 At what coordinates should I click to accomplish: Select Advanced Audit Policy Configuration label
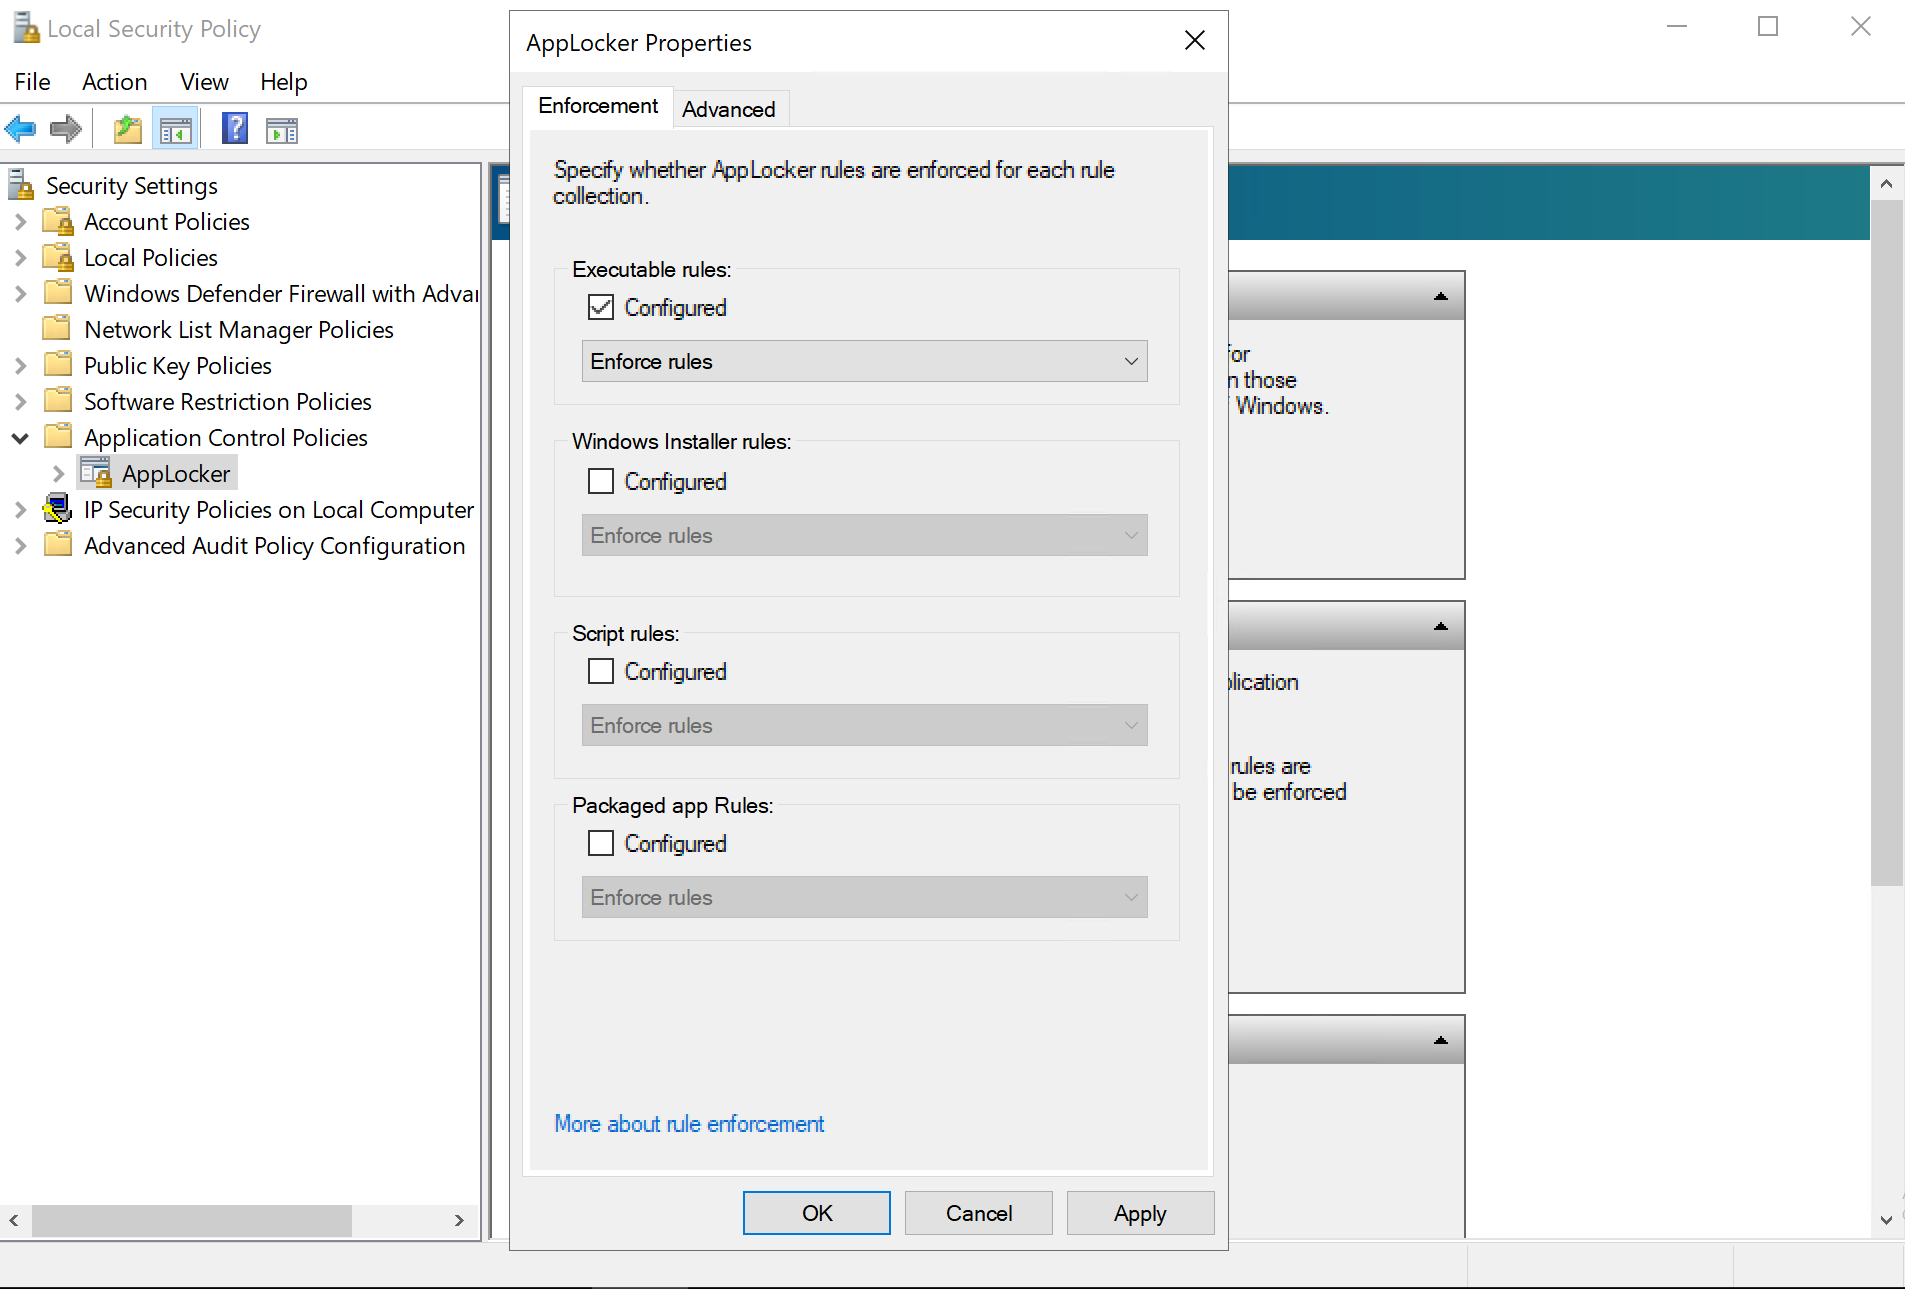tap(274, 545)
